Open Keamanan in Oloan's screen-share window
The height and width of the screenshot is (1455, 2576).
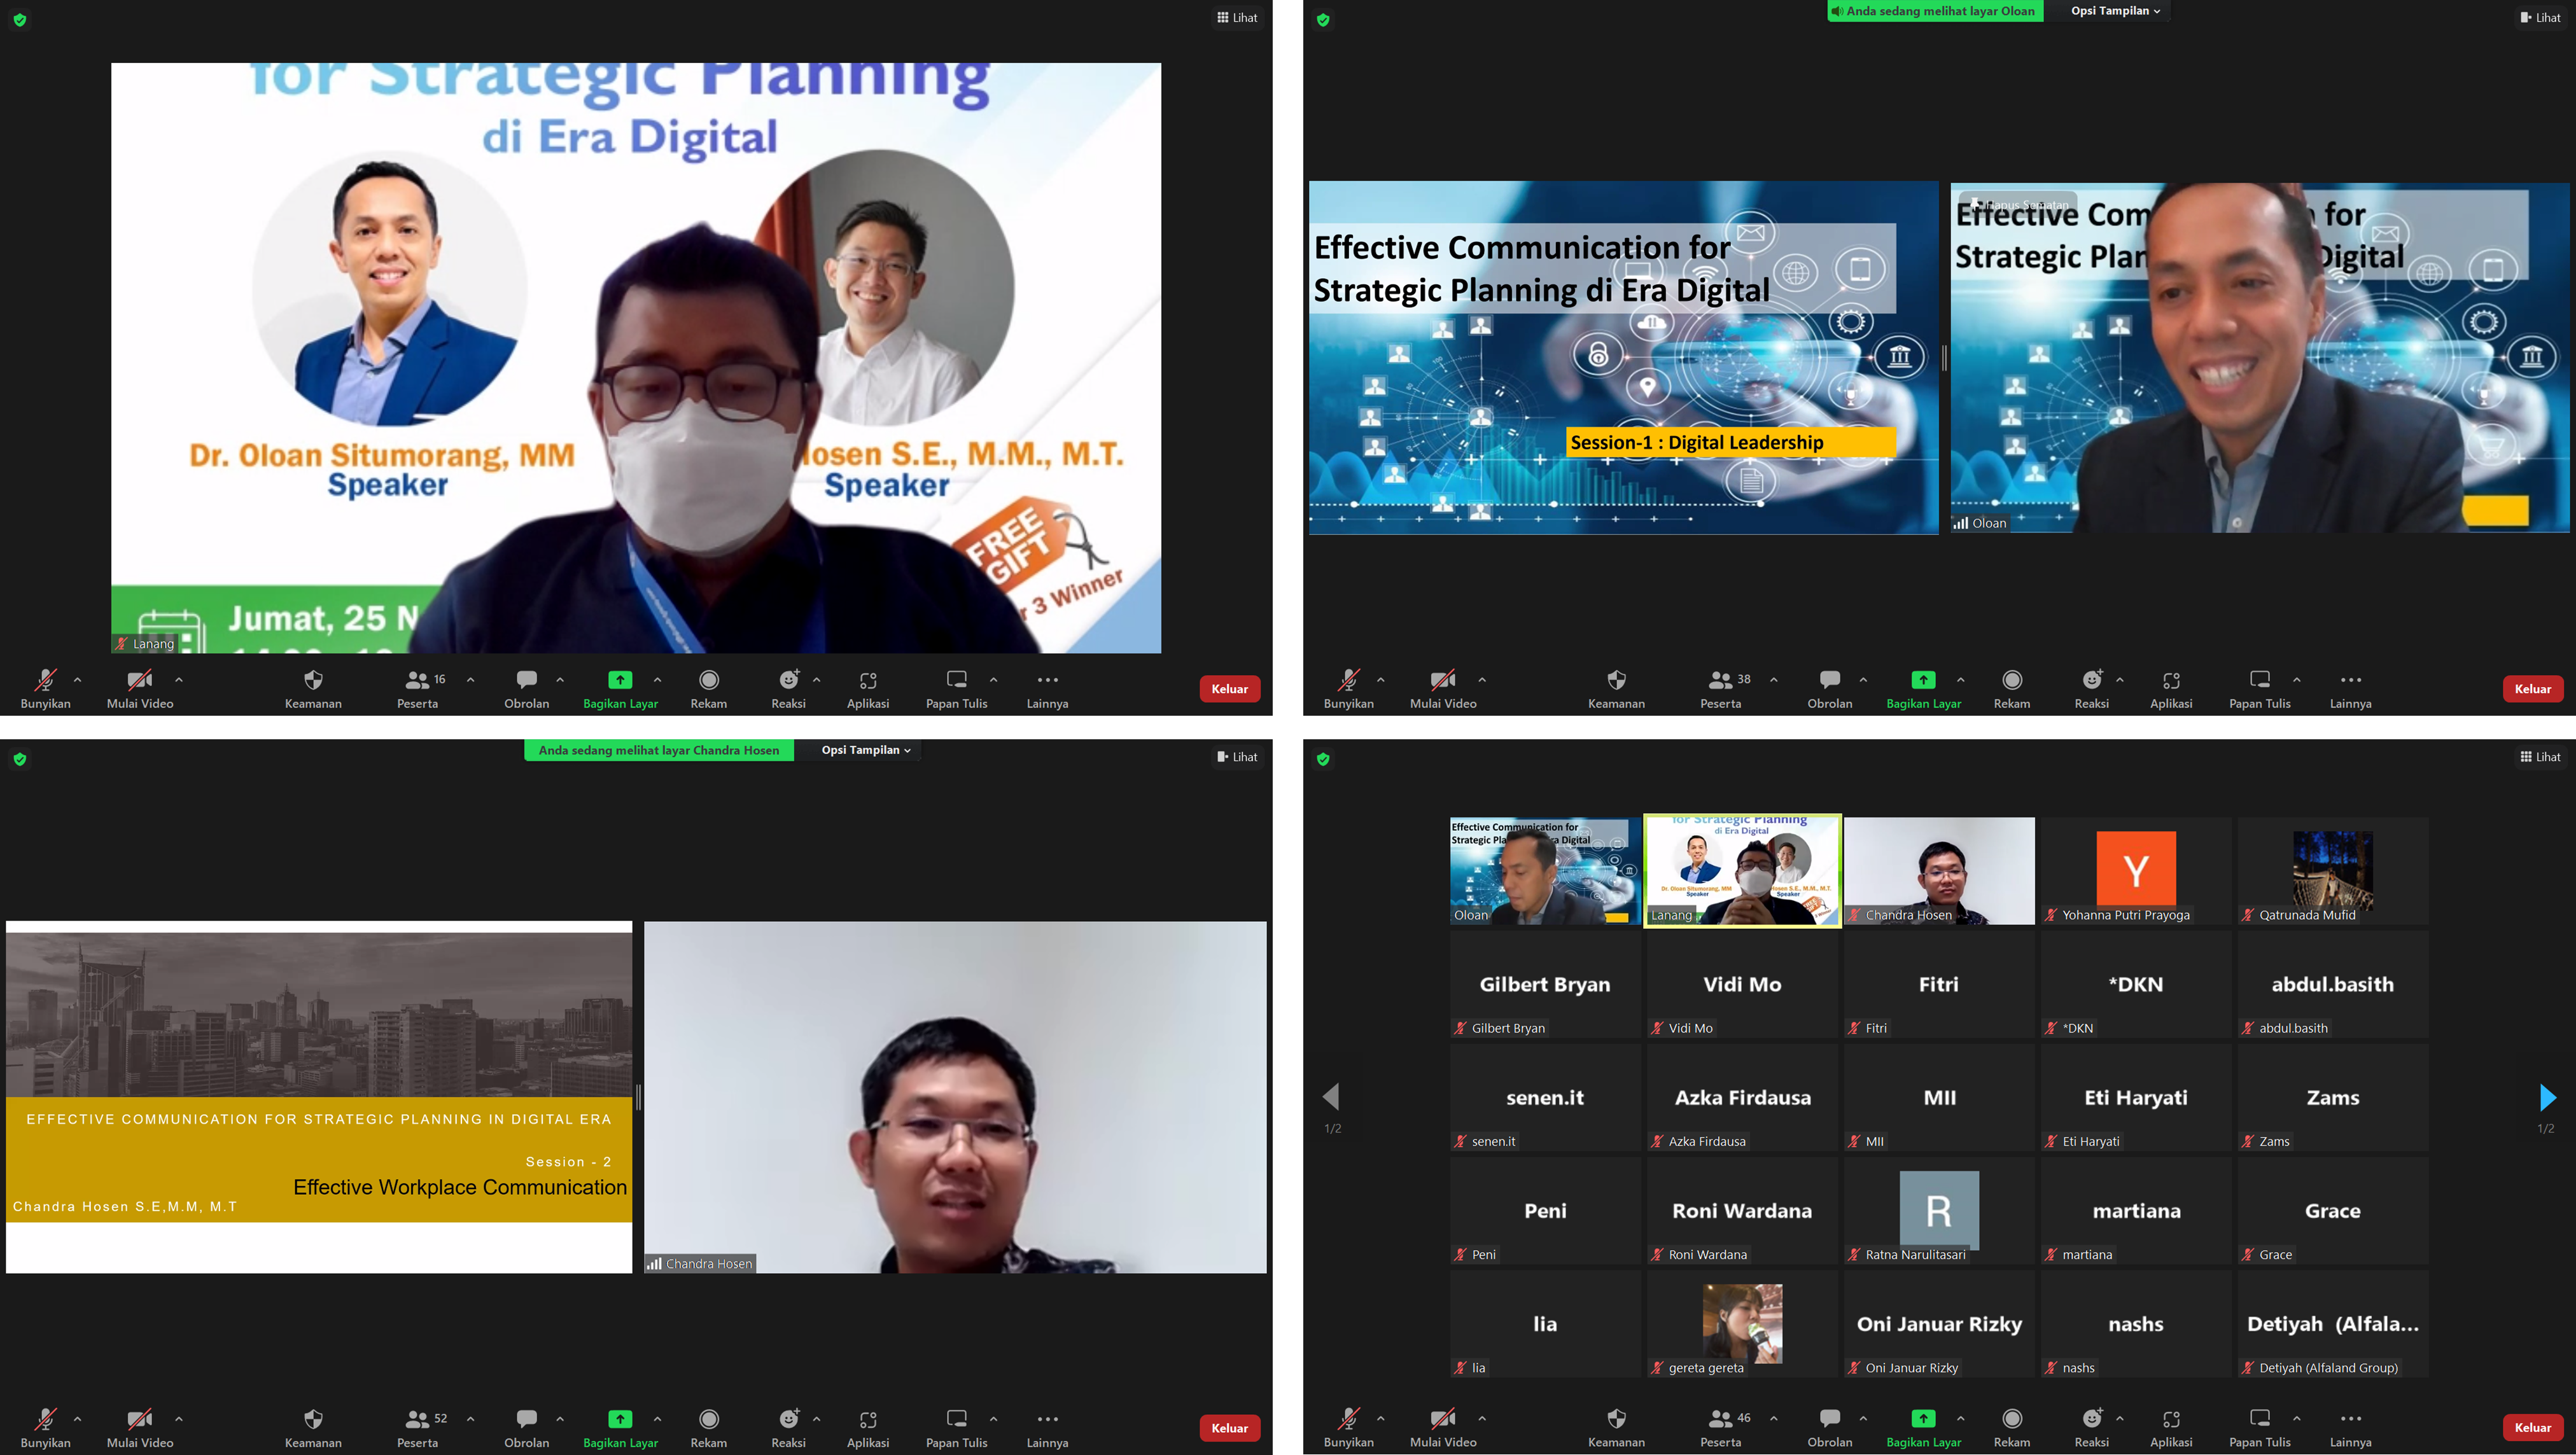[x=1616, y=689]
